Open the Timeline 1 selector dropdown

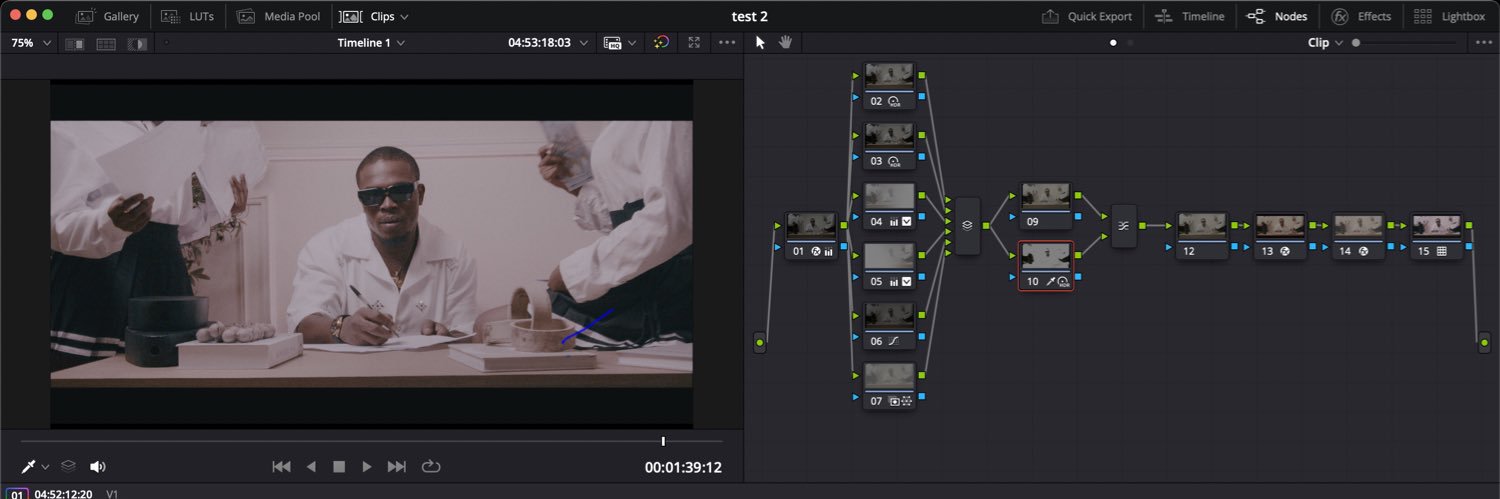click(x=371, y=43)
